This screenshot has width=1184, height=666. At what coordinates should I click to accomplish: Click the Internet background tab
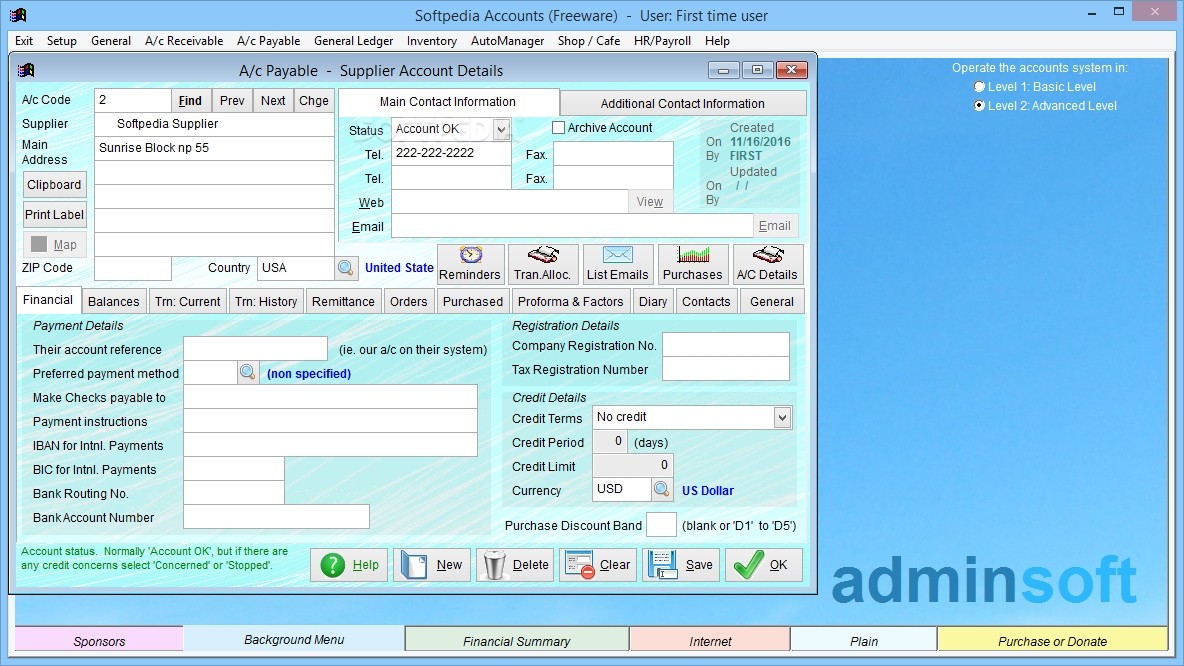(710, 641)
